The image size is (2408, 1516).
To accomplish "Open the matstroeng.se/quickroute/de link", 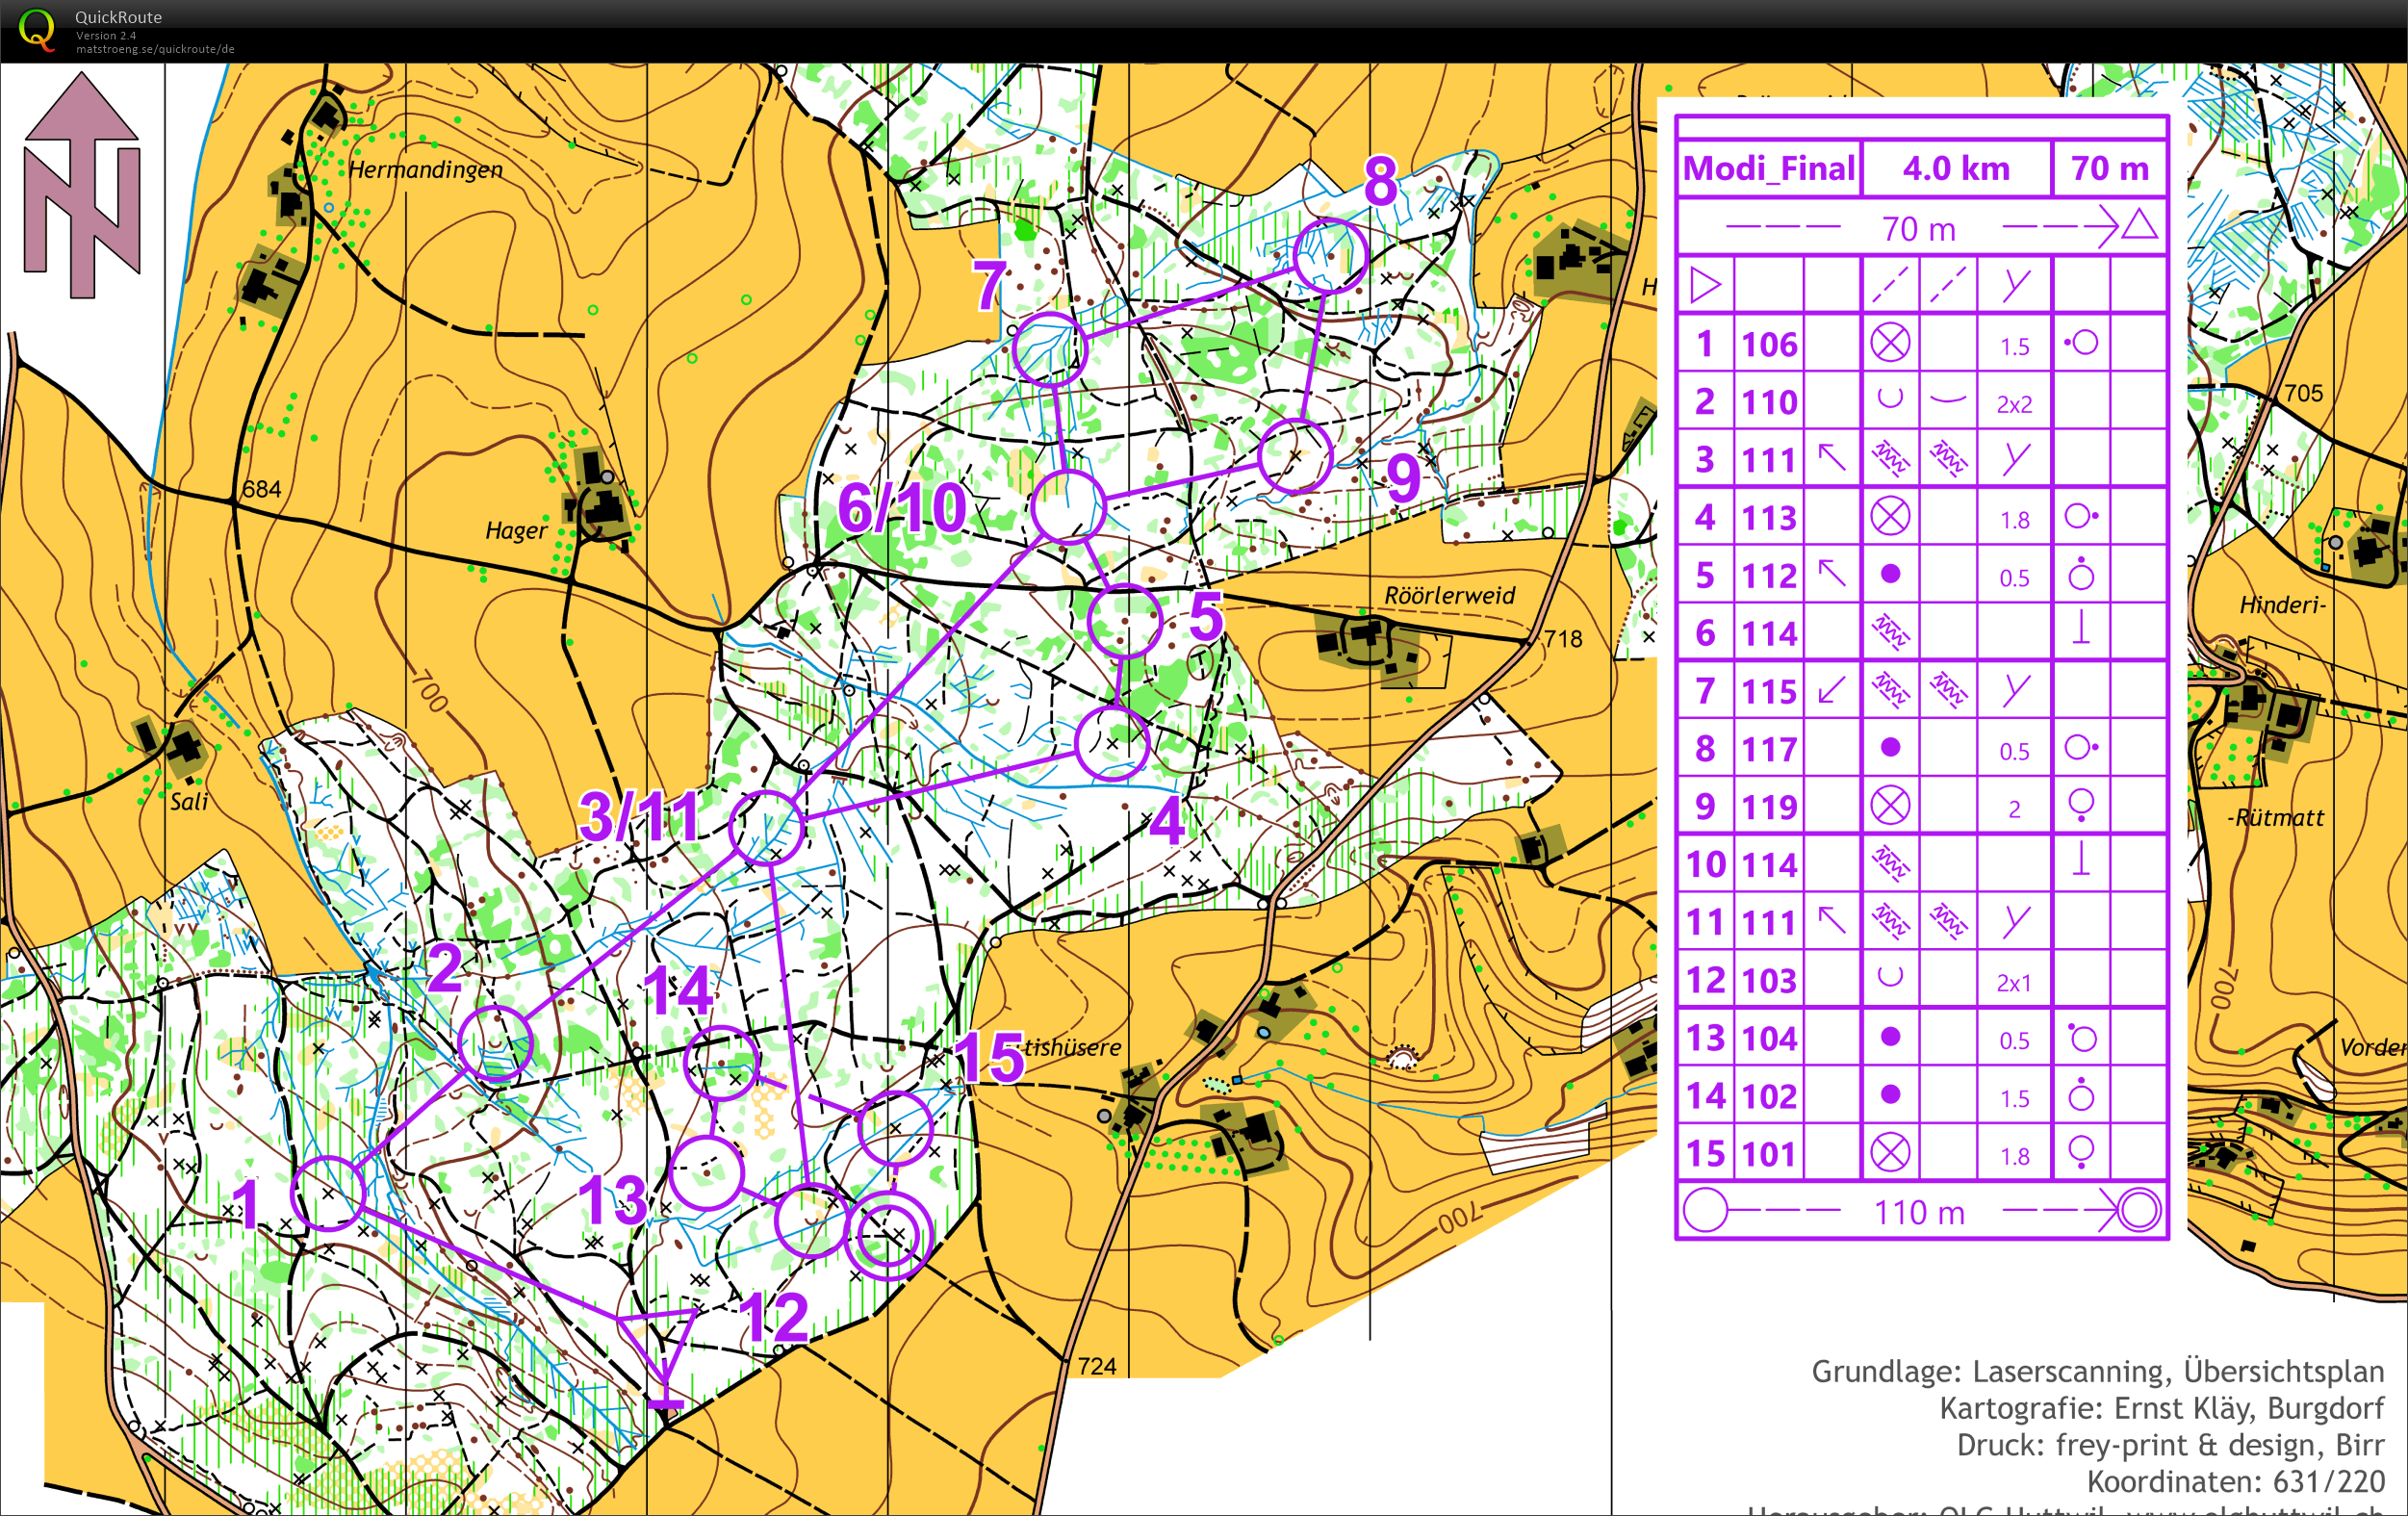I will (x=155, y=49).
